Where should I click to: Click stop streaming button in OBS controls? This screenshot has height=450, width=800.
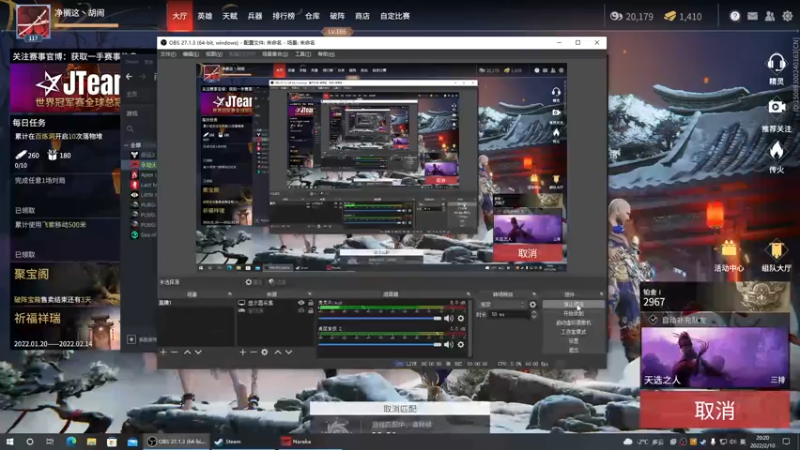[573, 304]
